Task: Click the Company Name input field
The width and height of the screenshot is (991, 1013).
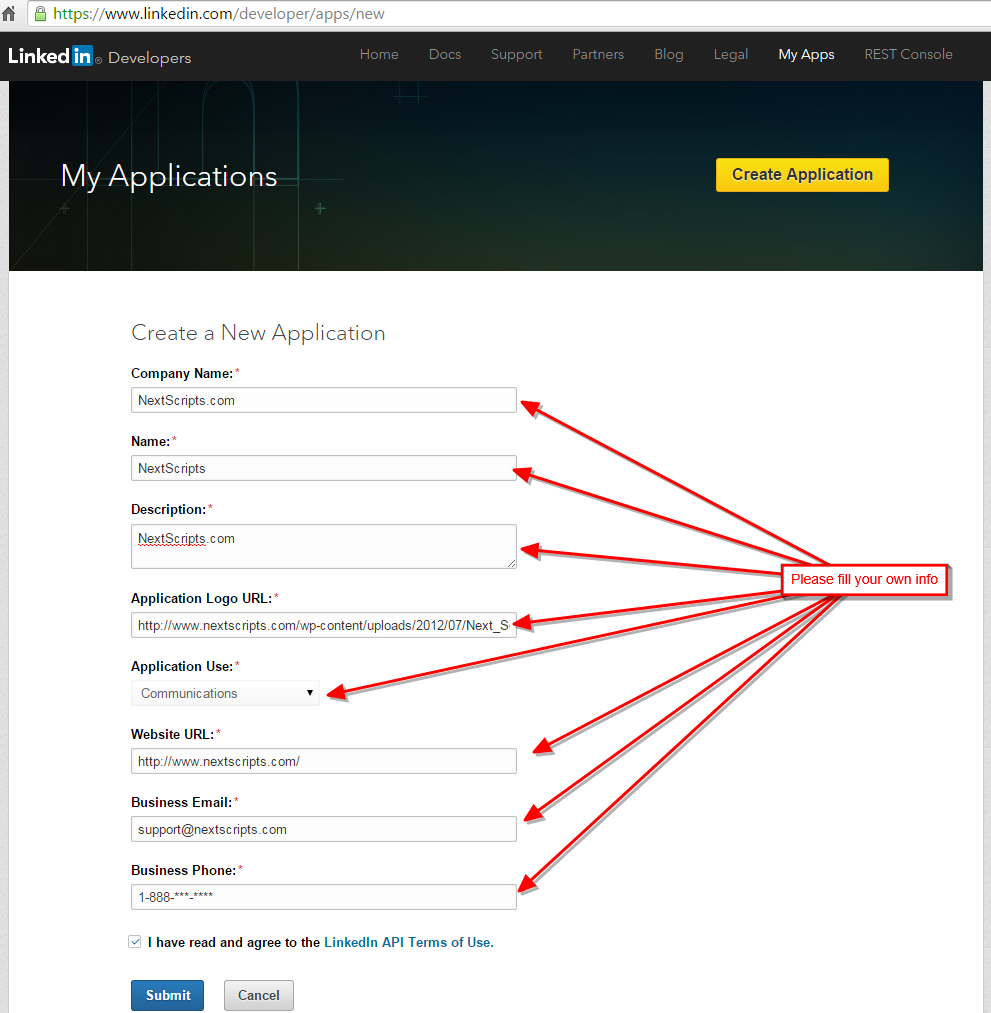Action: click(324, 401)
